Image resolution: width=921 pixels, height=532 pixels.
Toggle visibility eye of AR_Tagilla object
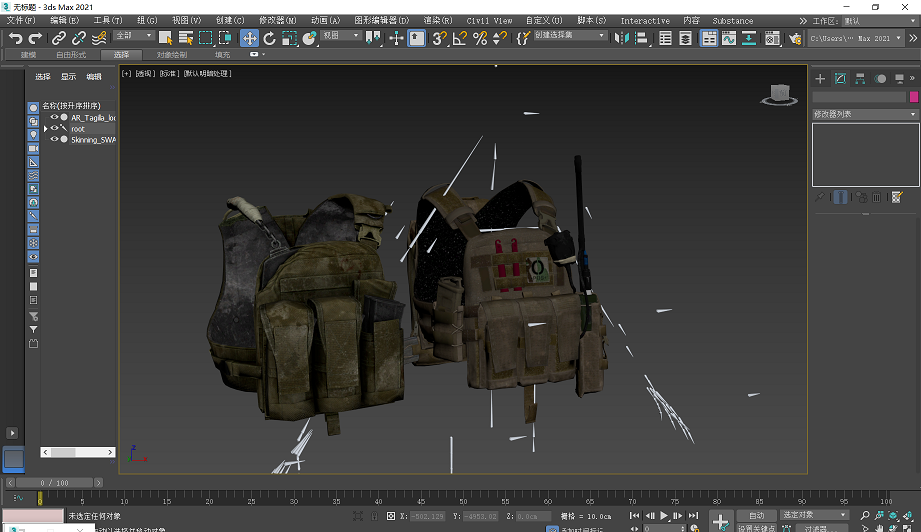tap(54, 117)
